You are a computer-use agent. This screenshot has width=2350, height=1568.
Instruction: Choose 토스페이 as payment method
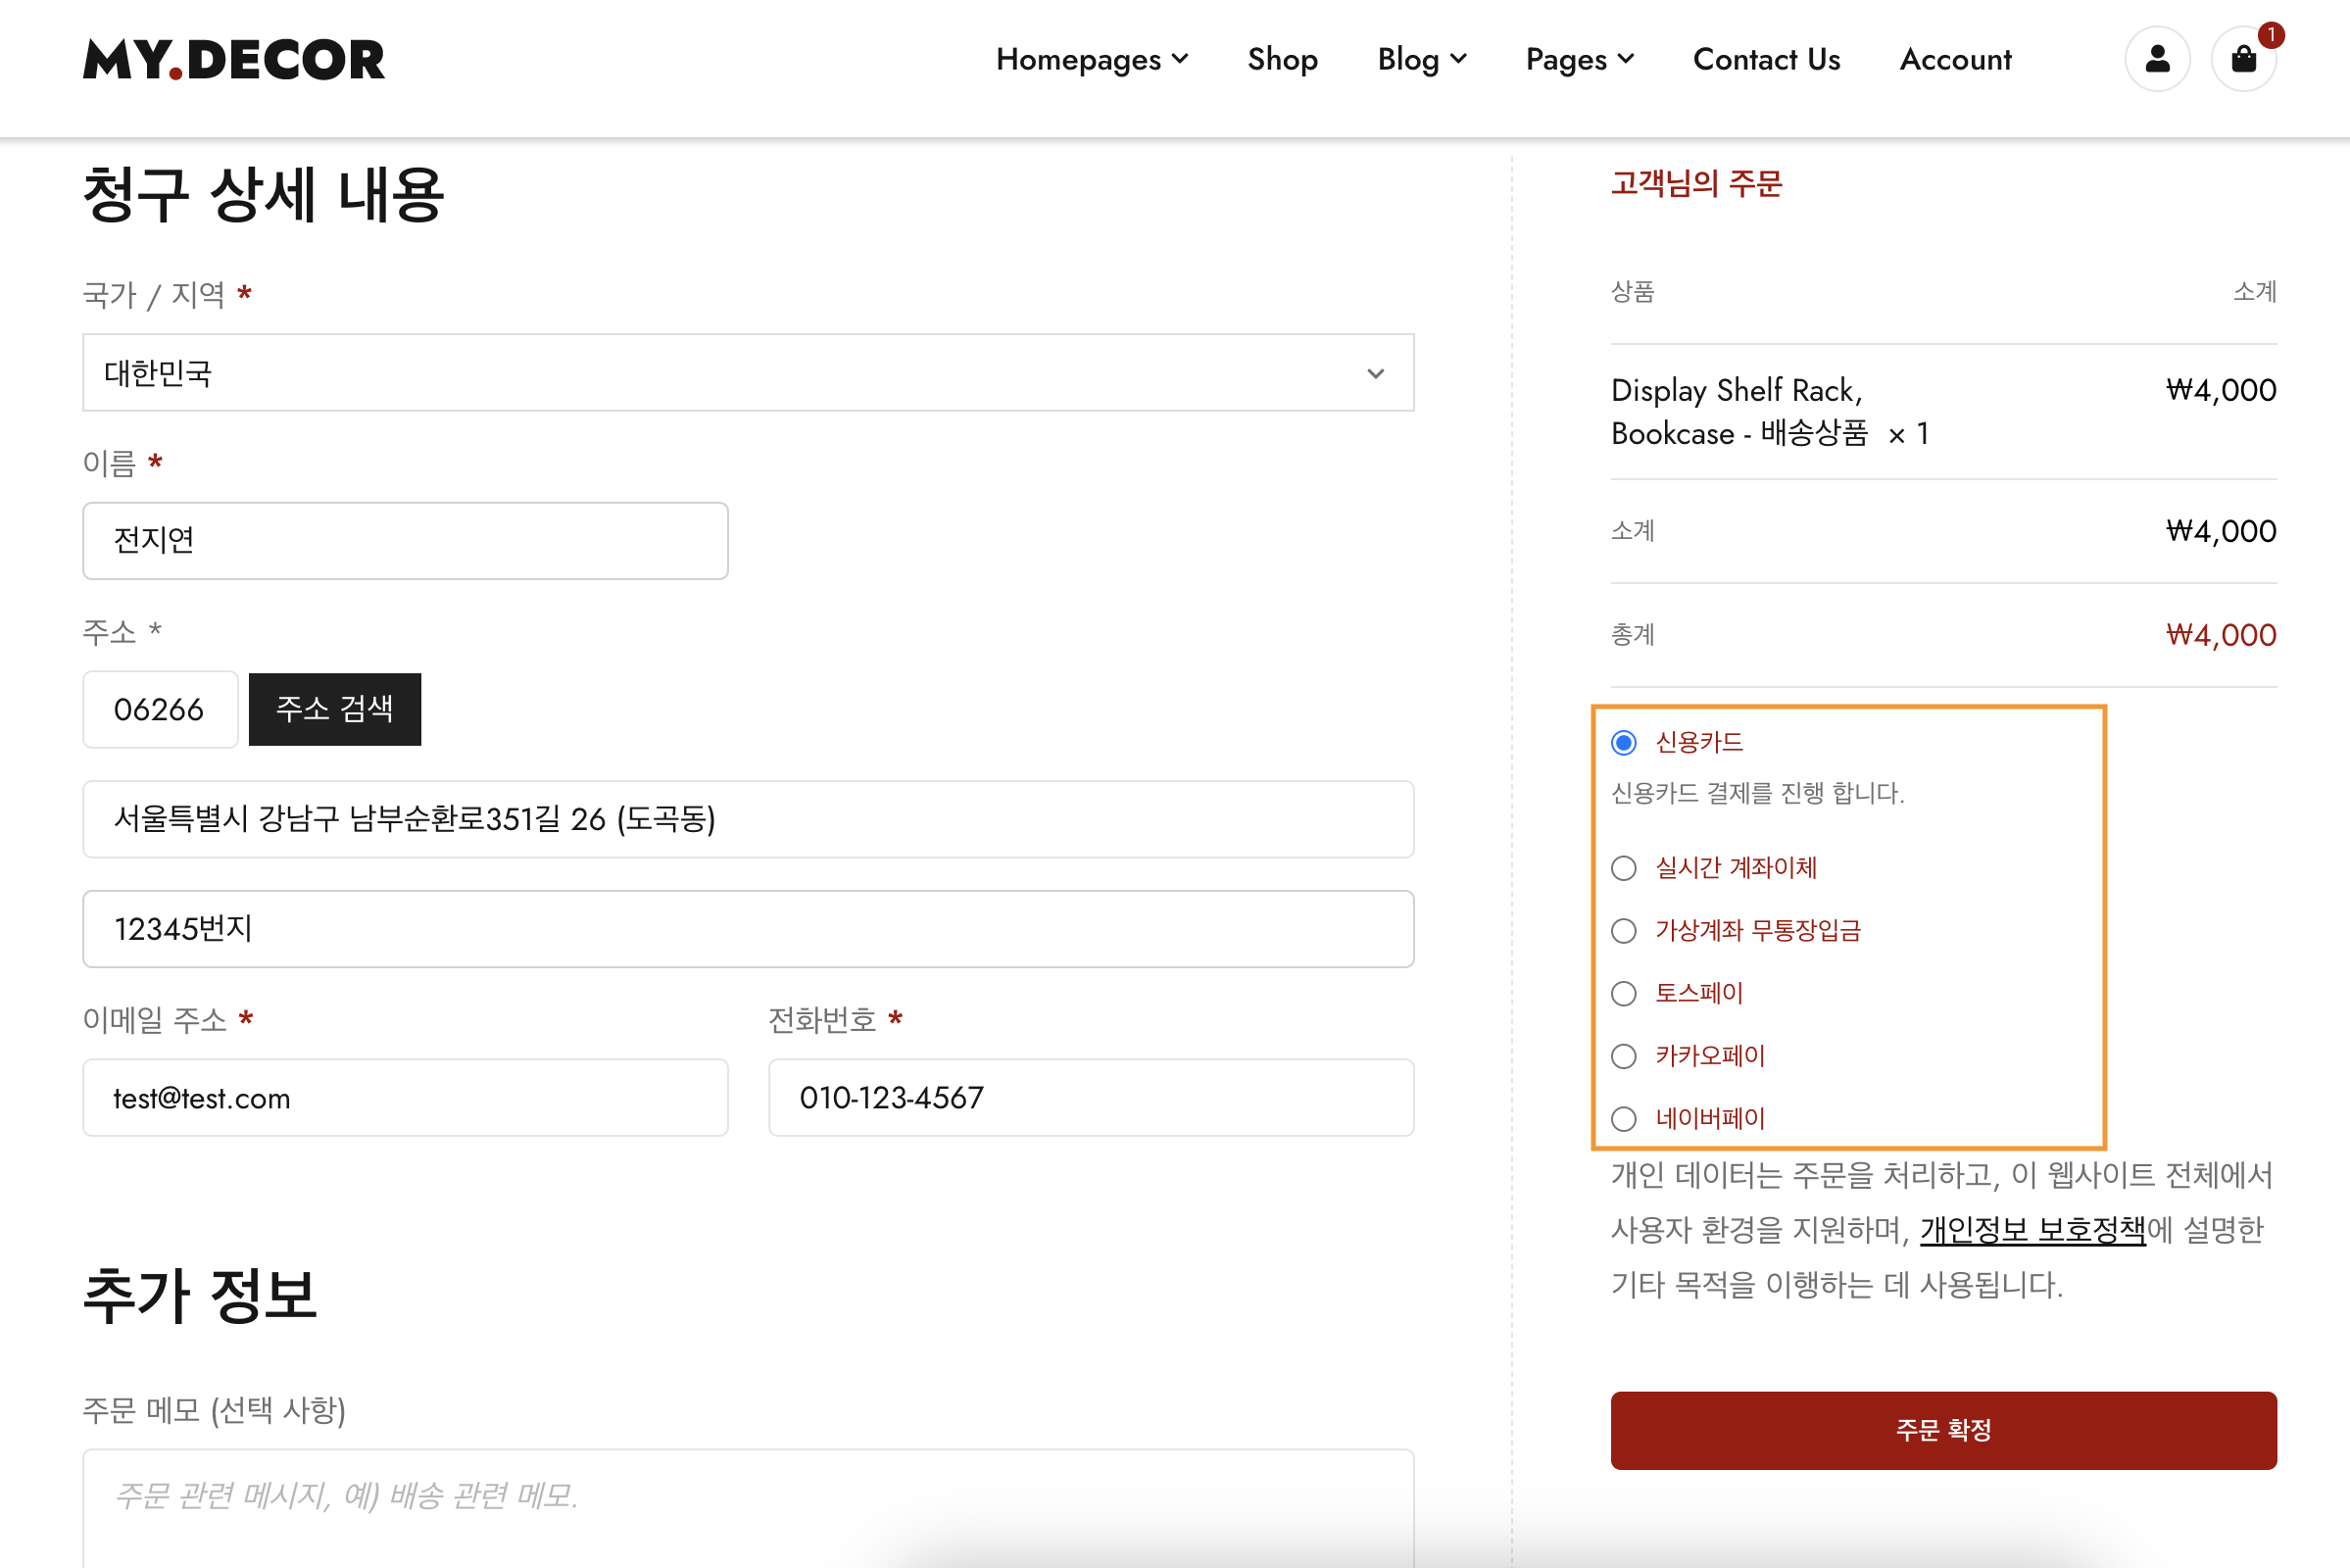coord(1622,993)
